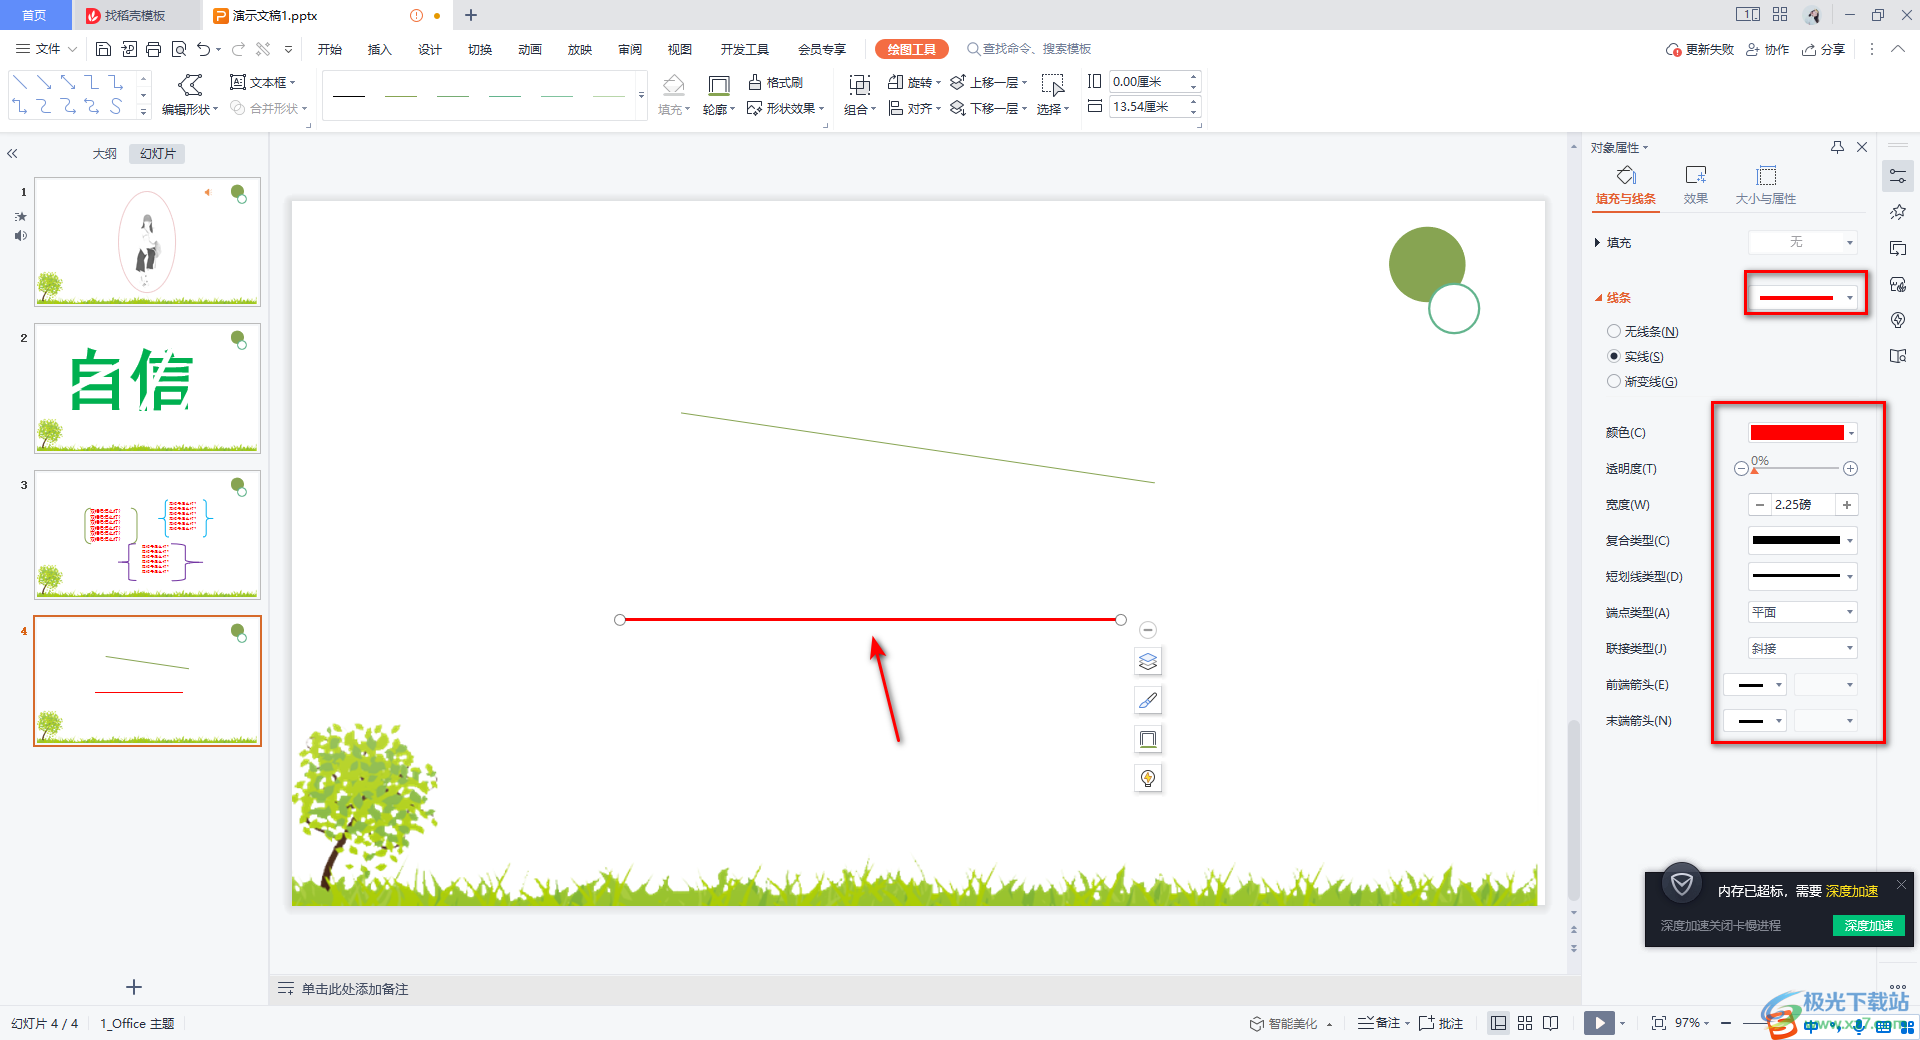Open the Fill (填充) type dropdown
The height and width of the screenshot is (1040, 1920).
pyautogui.click(x=1803, y=242)
